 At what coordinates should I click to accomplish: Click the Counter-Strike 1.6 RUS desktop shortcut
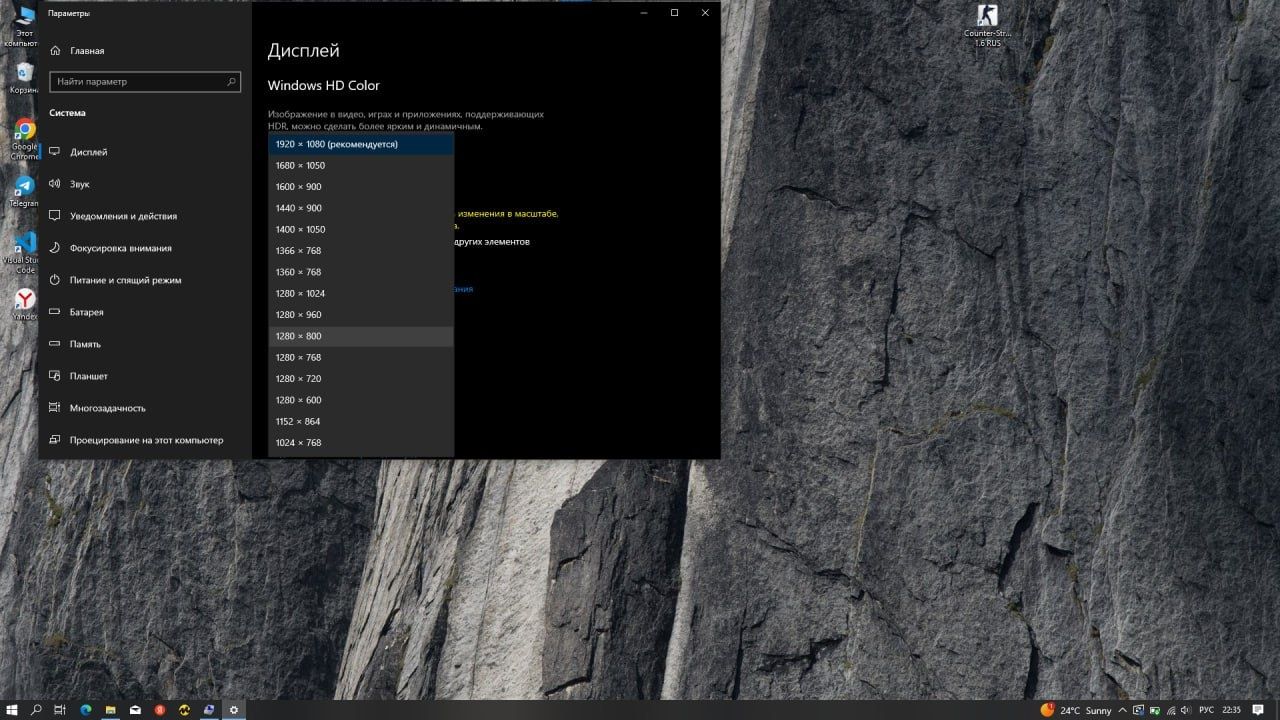click(987, 25)
